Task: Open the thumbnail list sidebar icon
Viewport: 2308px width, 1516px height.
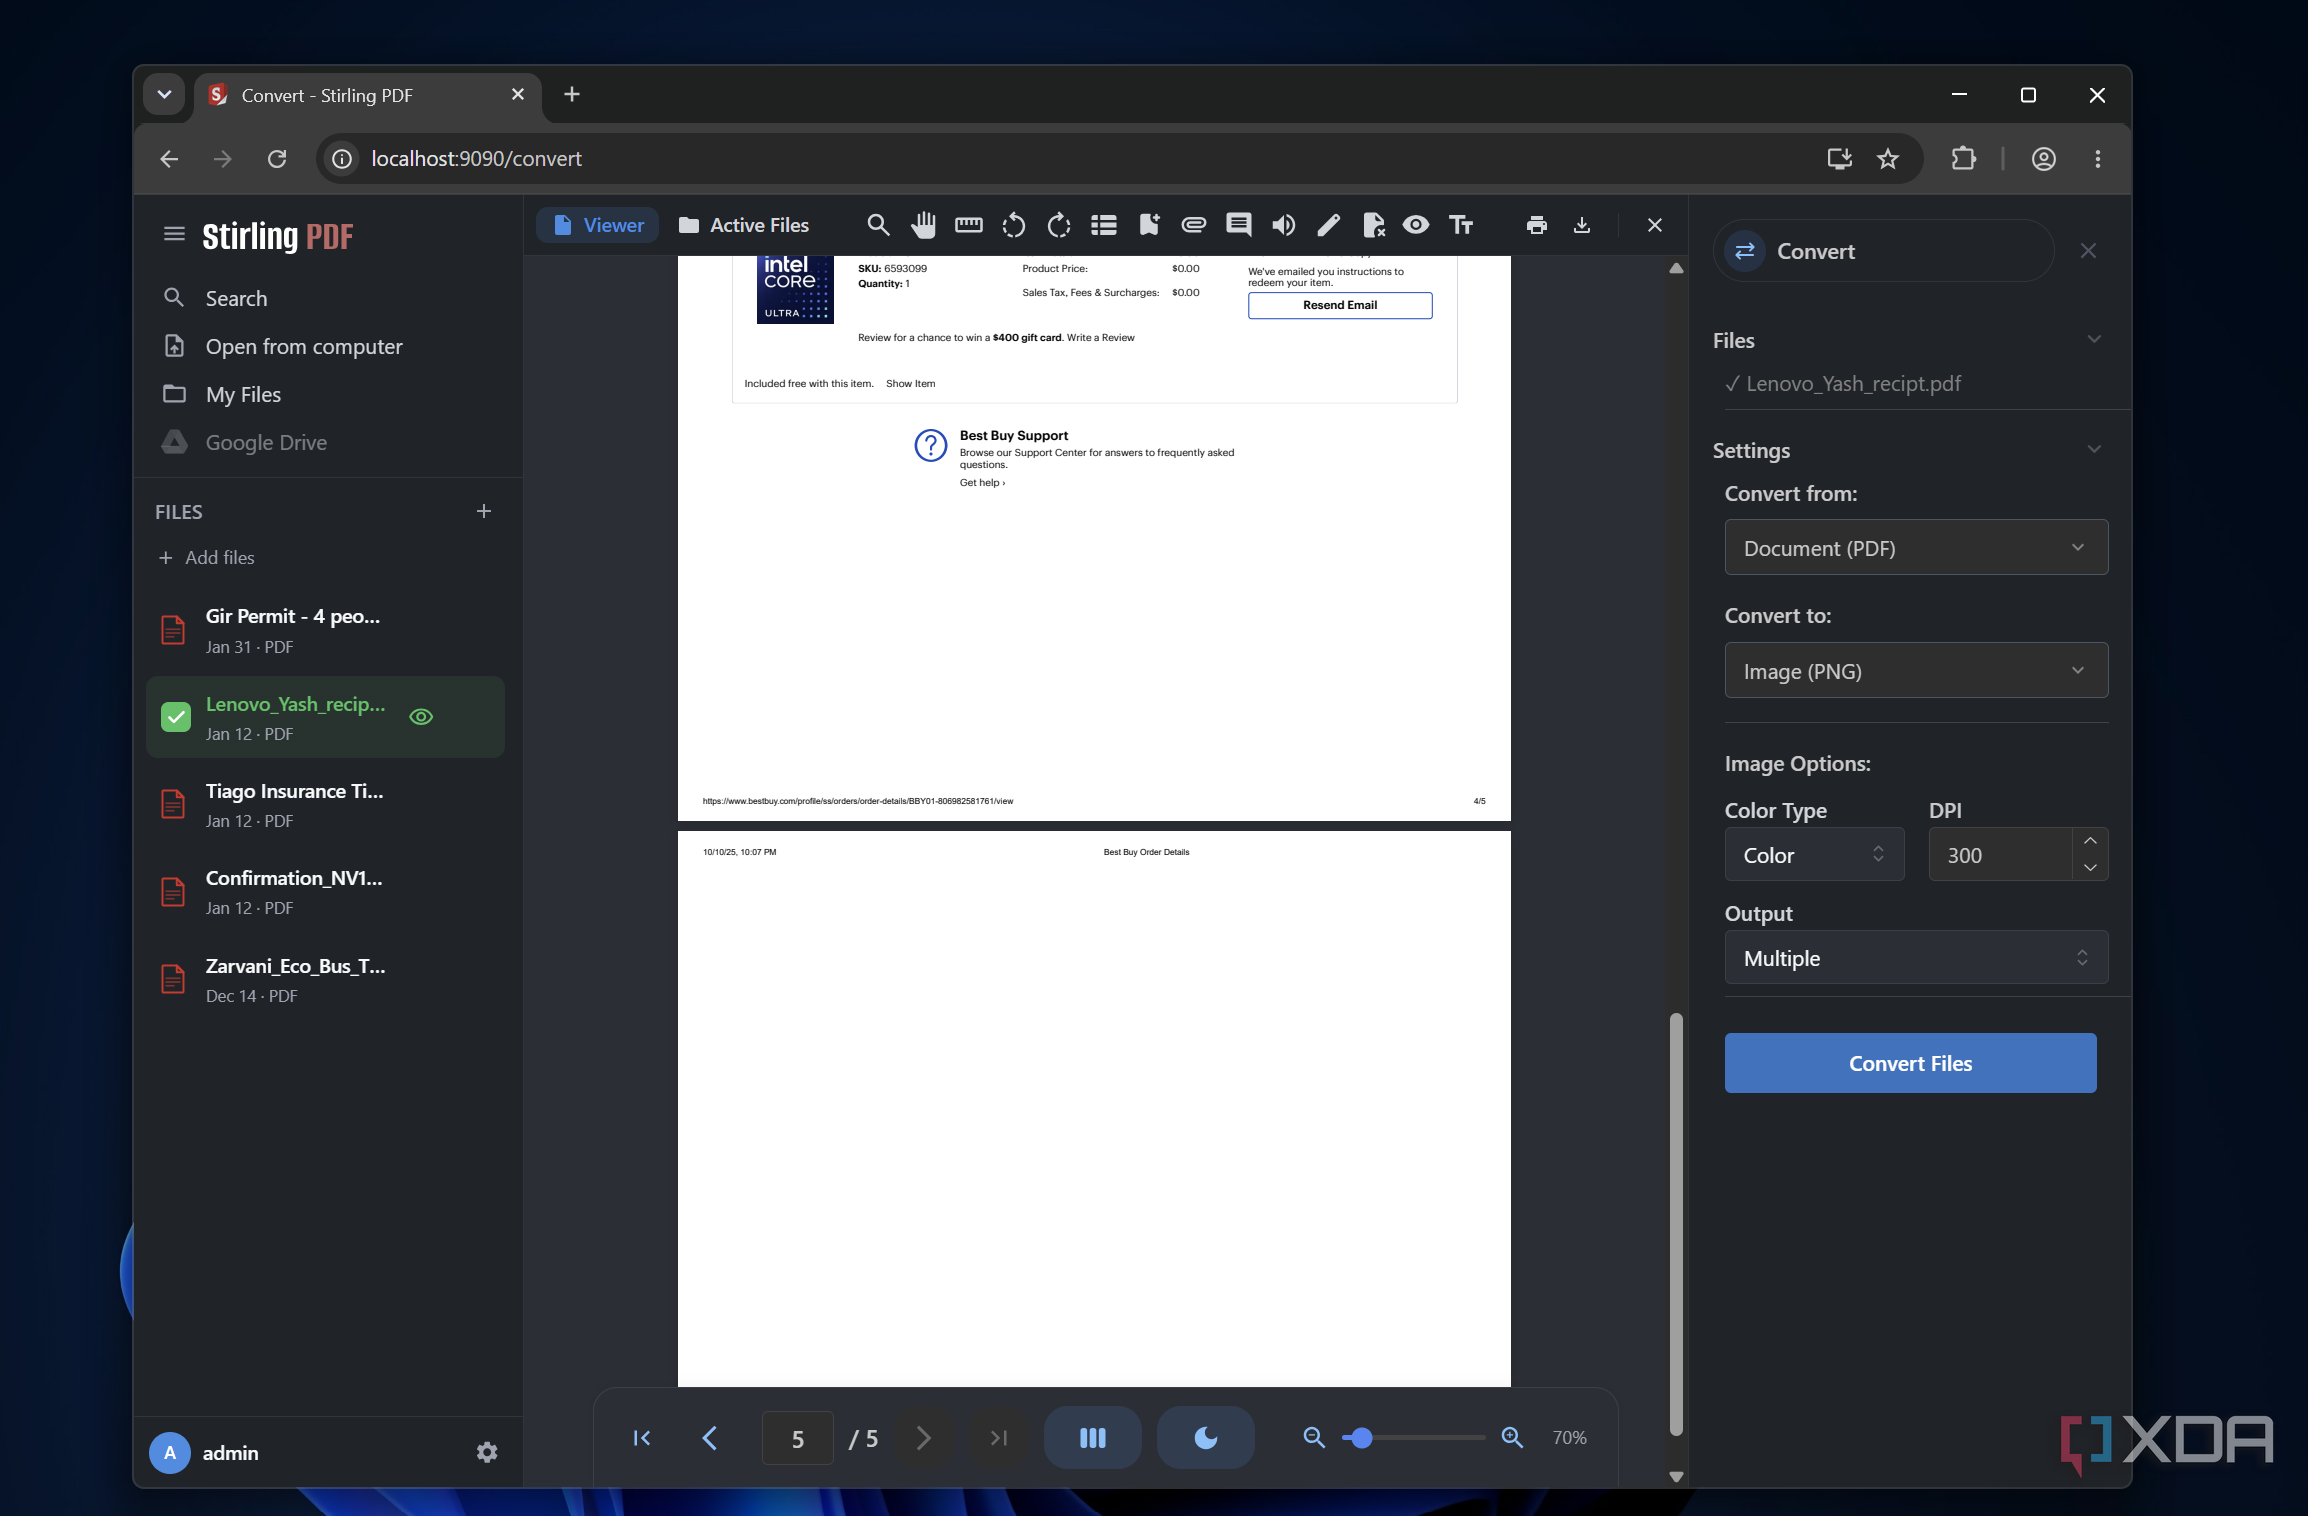Action: click(1103, 225)
